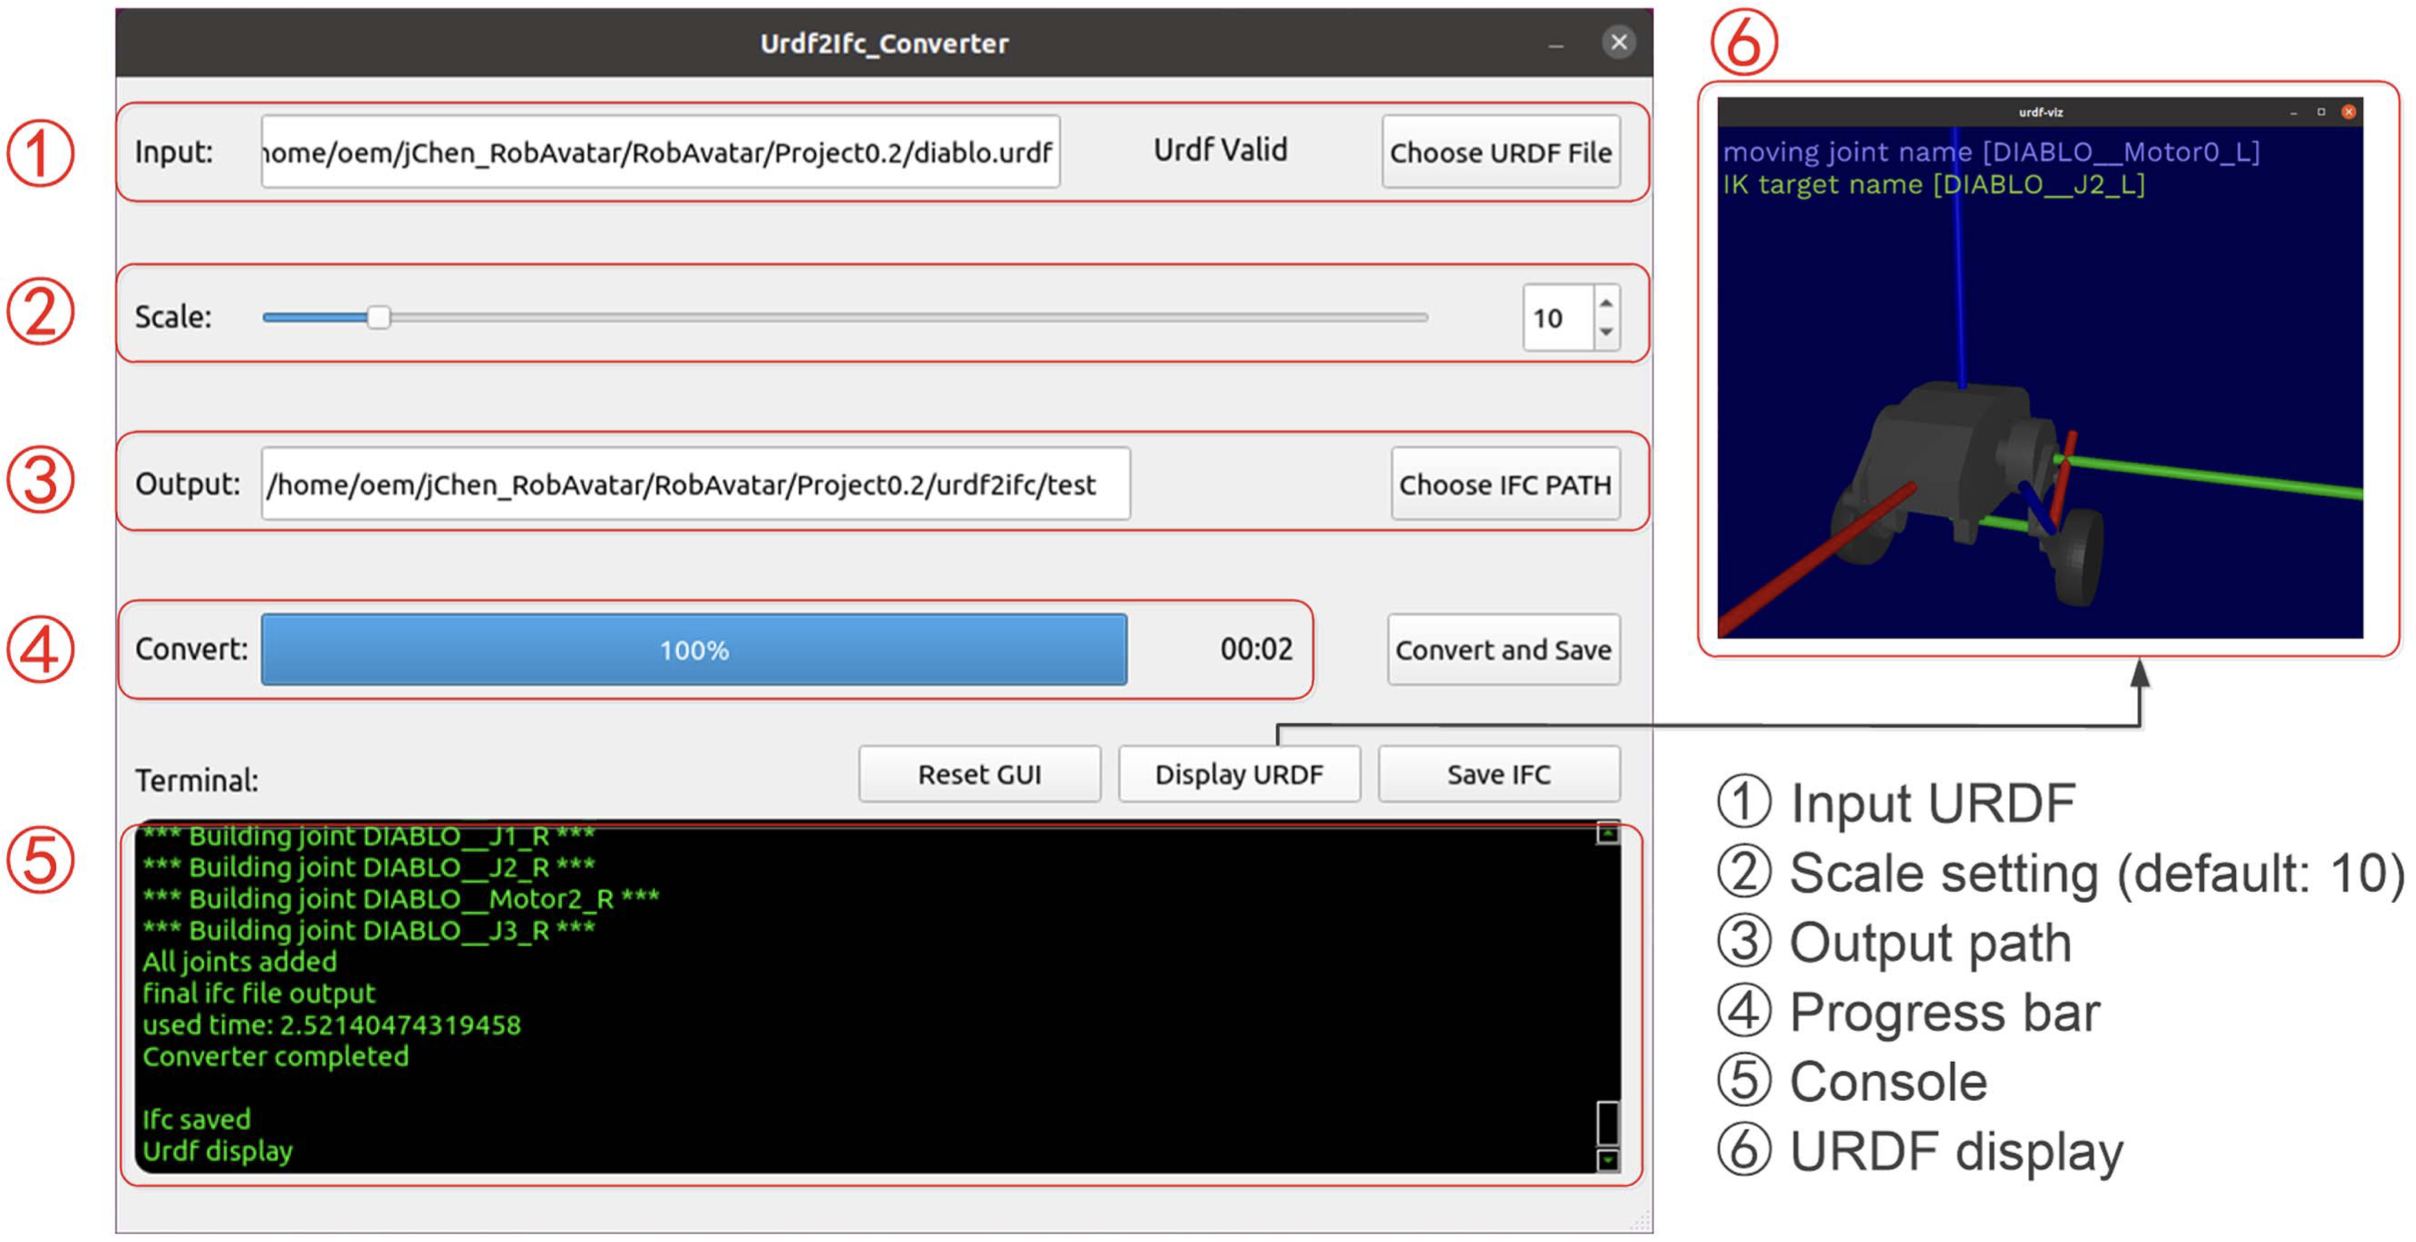This screenshot has width=2416, height=1242.
Task: Click the Input URDF path field
Action: pyautogui.click(x=660, y=152)
